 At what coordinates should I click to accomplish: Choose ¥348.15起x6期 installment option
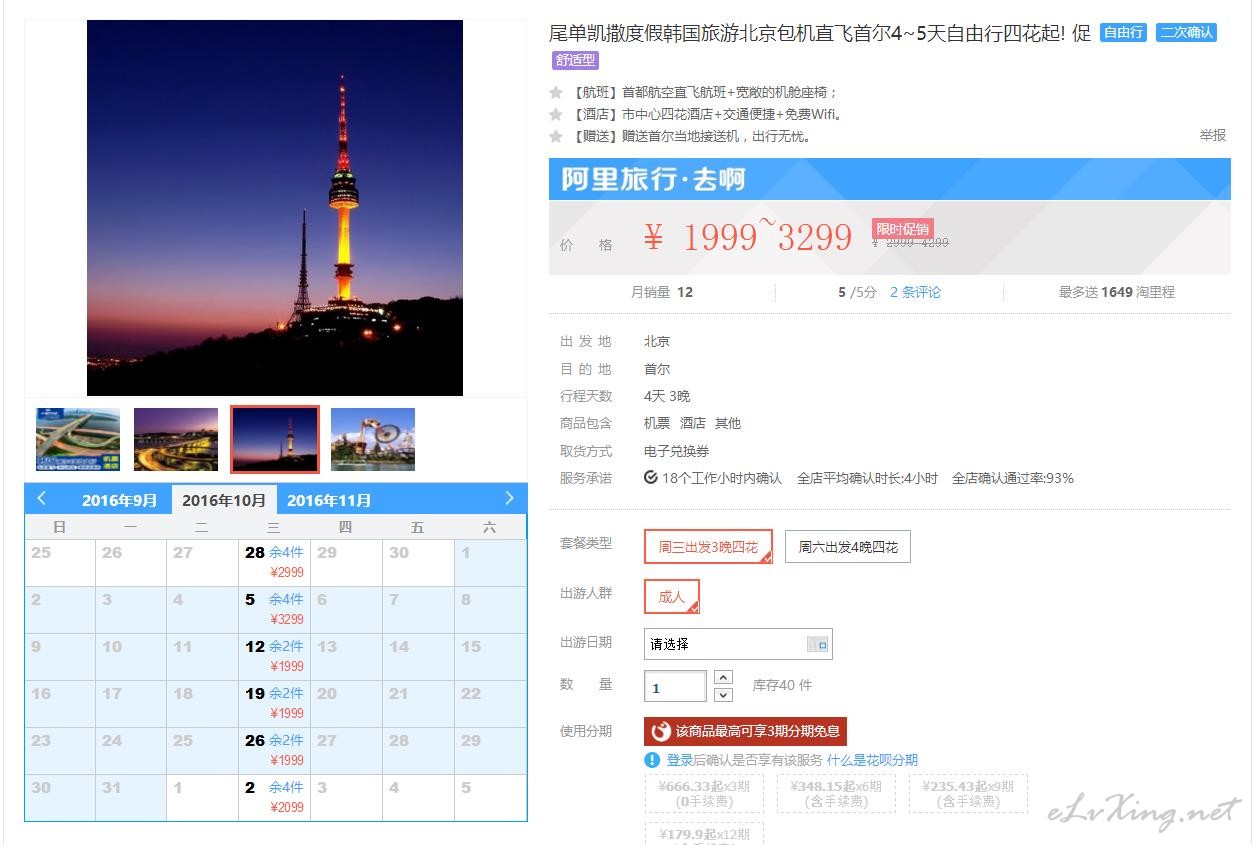click(836, 794)
